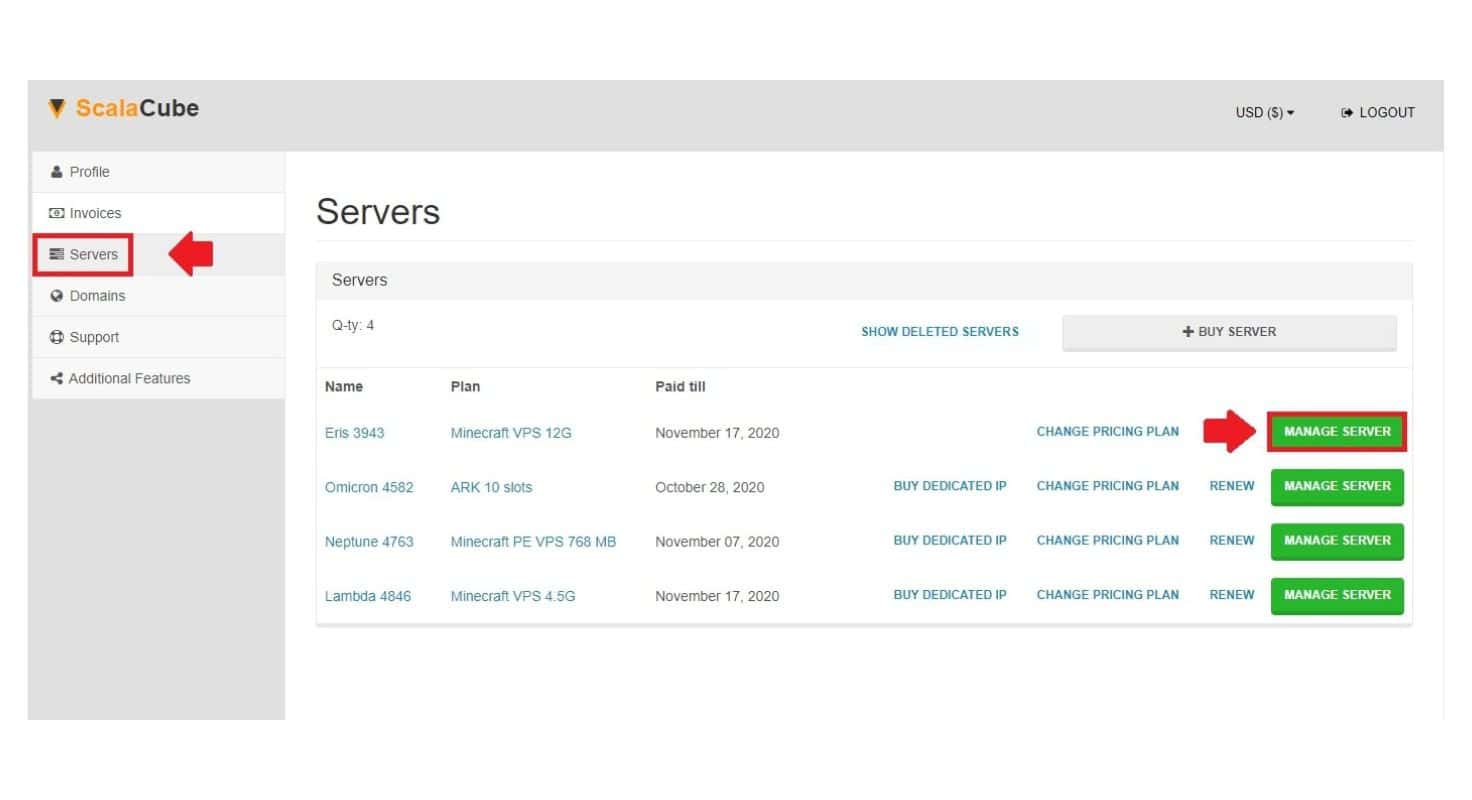1472x800 pixels.
Task: Change pricing plan for Lambda 4846
Action: 1107,595
